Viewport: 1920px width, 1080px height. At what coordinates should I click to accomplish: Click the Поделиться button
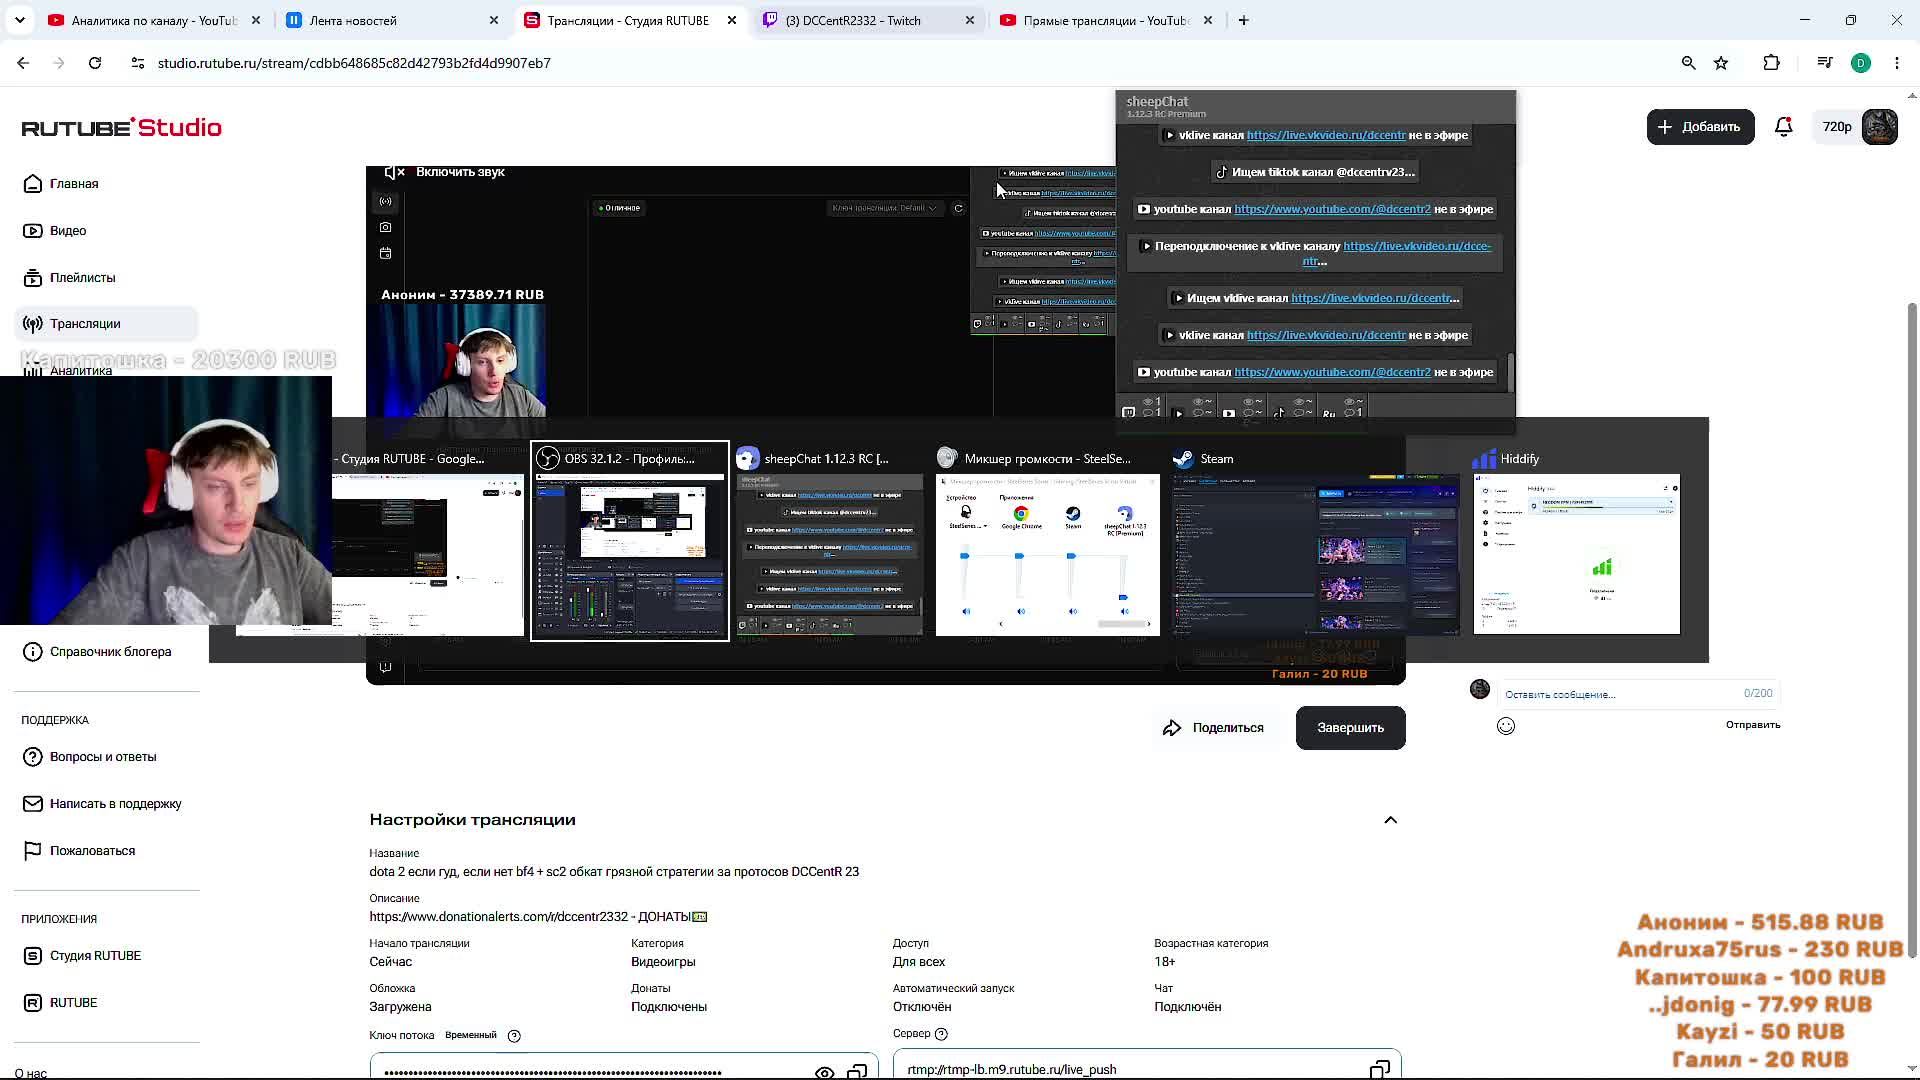tap(1213, 728)
